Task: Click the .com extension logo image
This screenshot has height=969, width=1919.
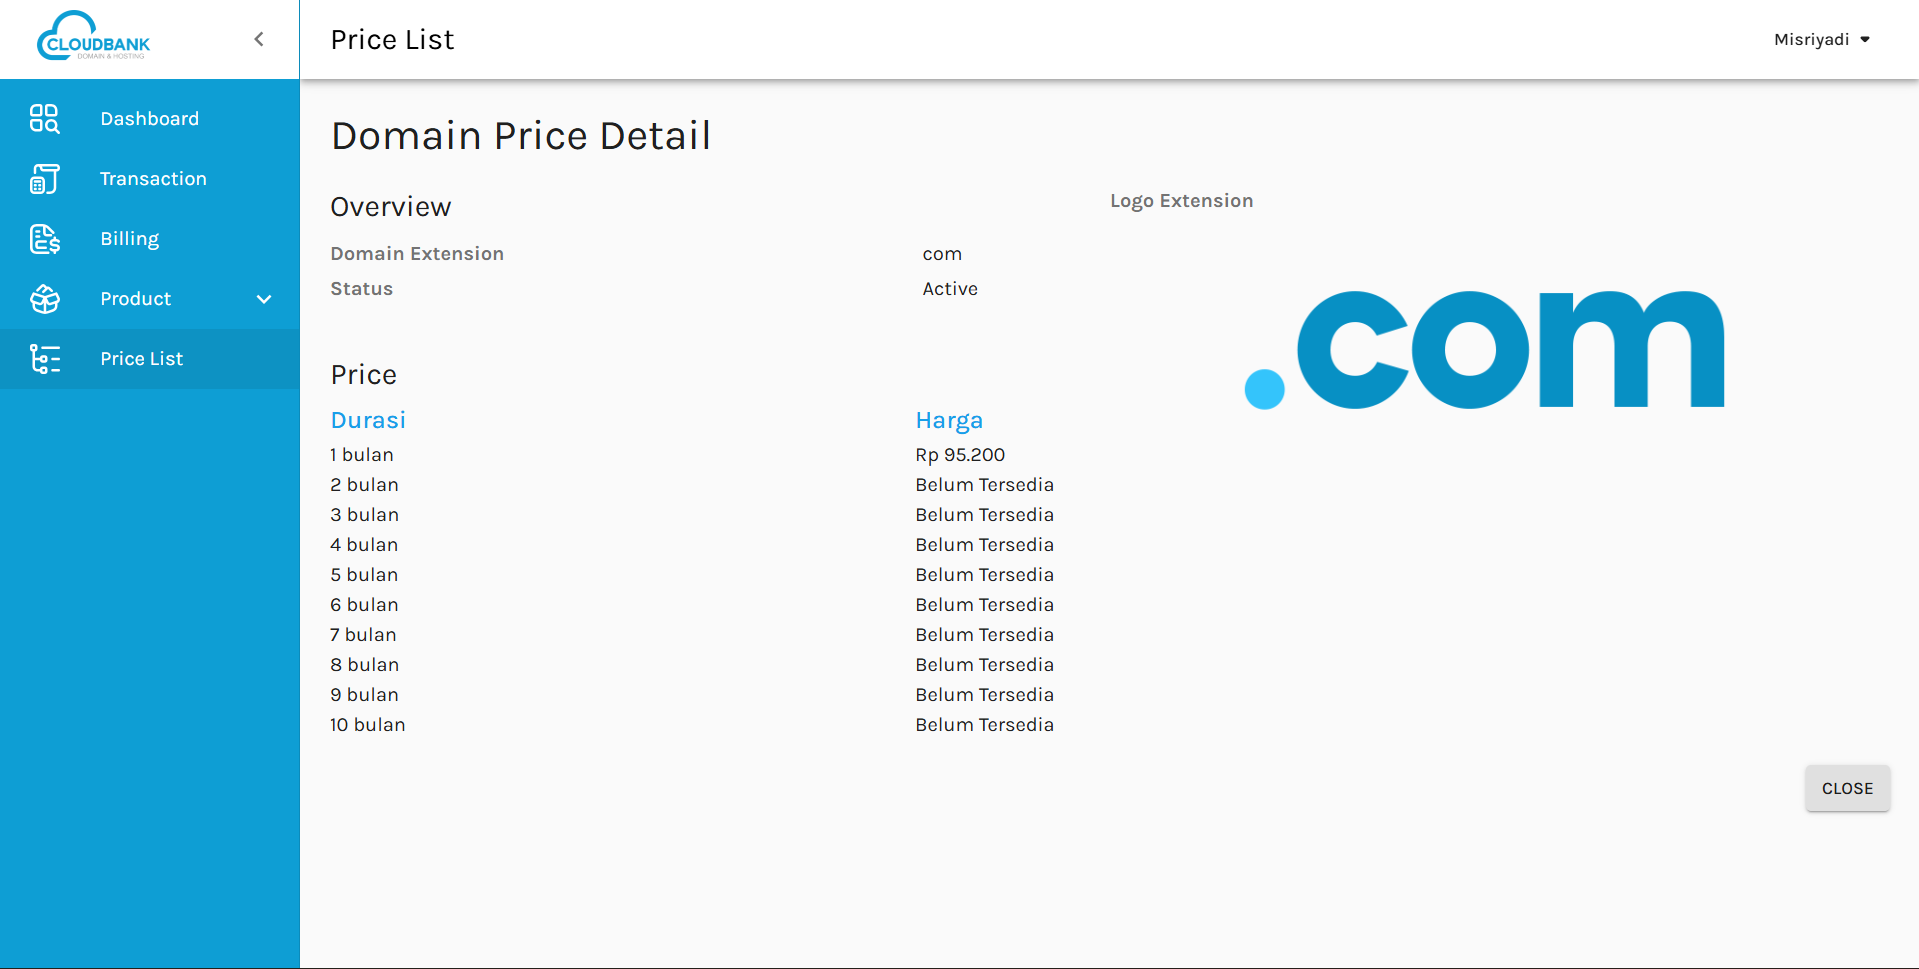Action: coord(1484,350)
